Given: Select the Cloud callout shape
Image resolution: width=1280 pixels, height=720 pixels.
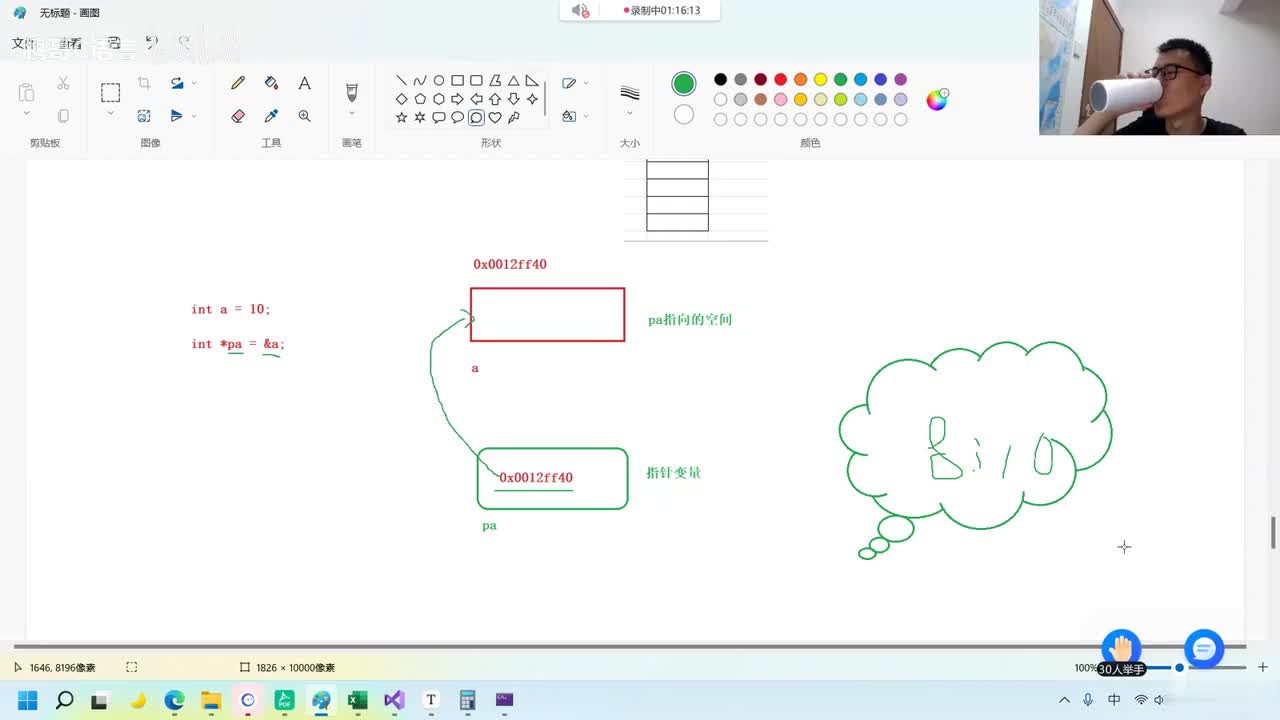Looking at the screenshot, I should (x=476, y=117).
